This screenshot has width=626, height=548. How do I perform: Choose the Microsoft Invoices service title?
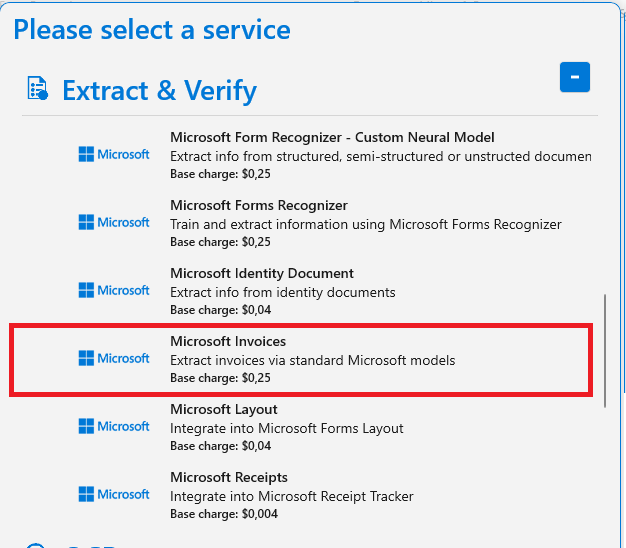click(x=228, y=341)
